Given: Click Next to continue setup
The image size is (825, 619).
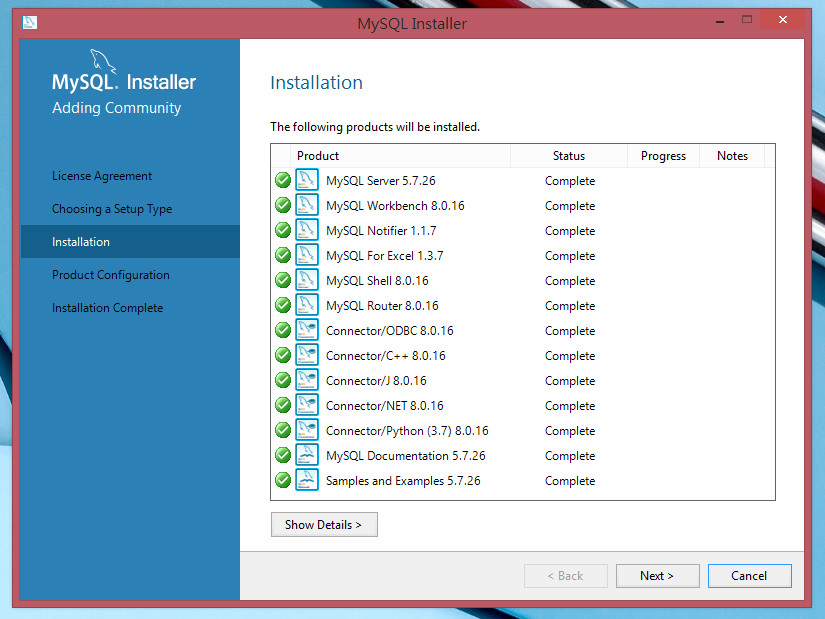Looking at the screenshot, I should coord(658,576).
